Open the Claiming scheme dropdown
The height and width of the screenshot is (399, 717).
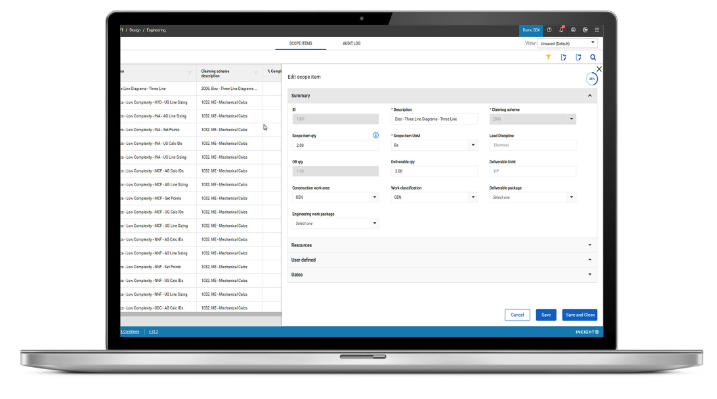[x=532, y=119]
